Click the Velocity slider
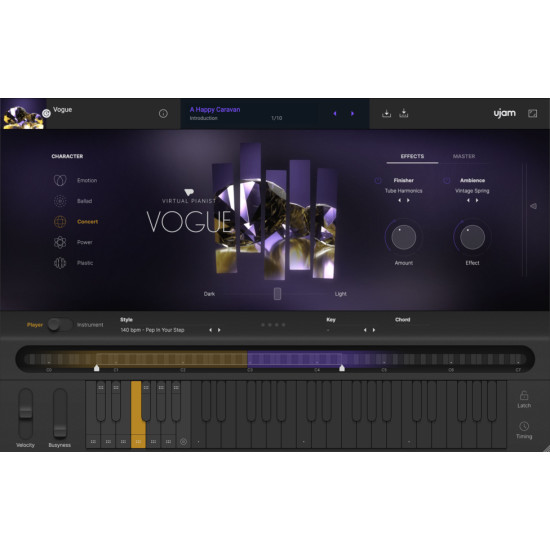Viewport: 550px width, 550px height. click(x=26, y=414)
